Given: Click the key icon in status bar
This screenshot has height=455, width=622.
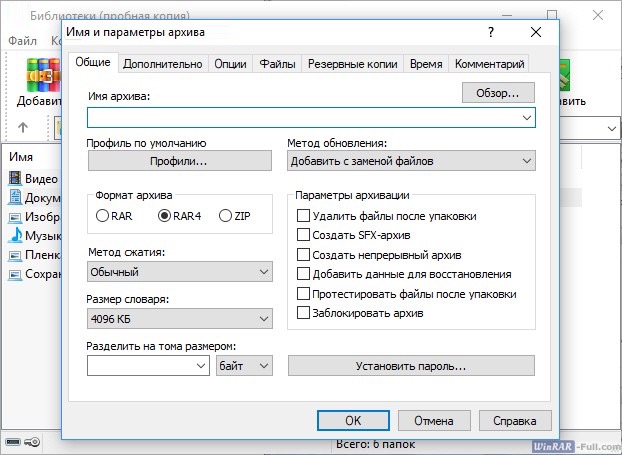Looking at the screenshot, I should tap(32, 442).
